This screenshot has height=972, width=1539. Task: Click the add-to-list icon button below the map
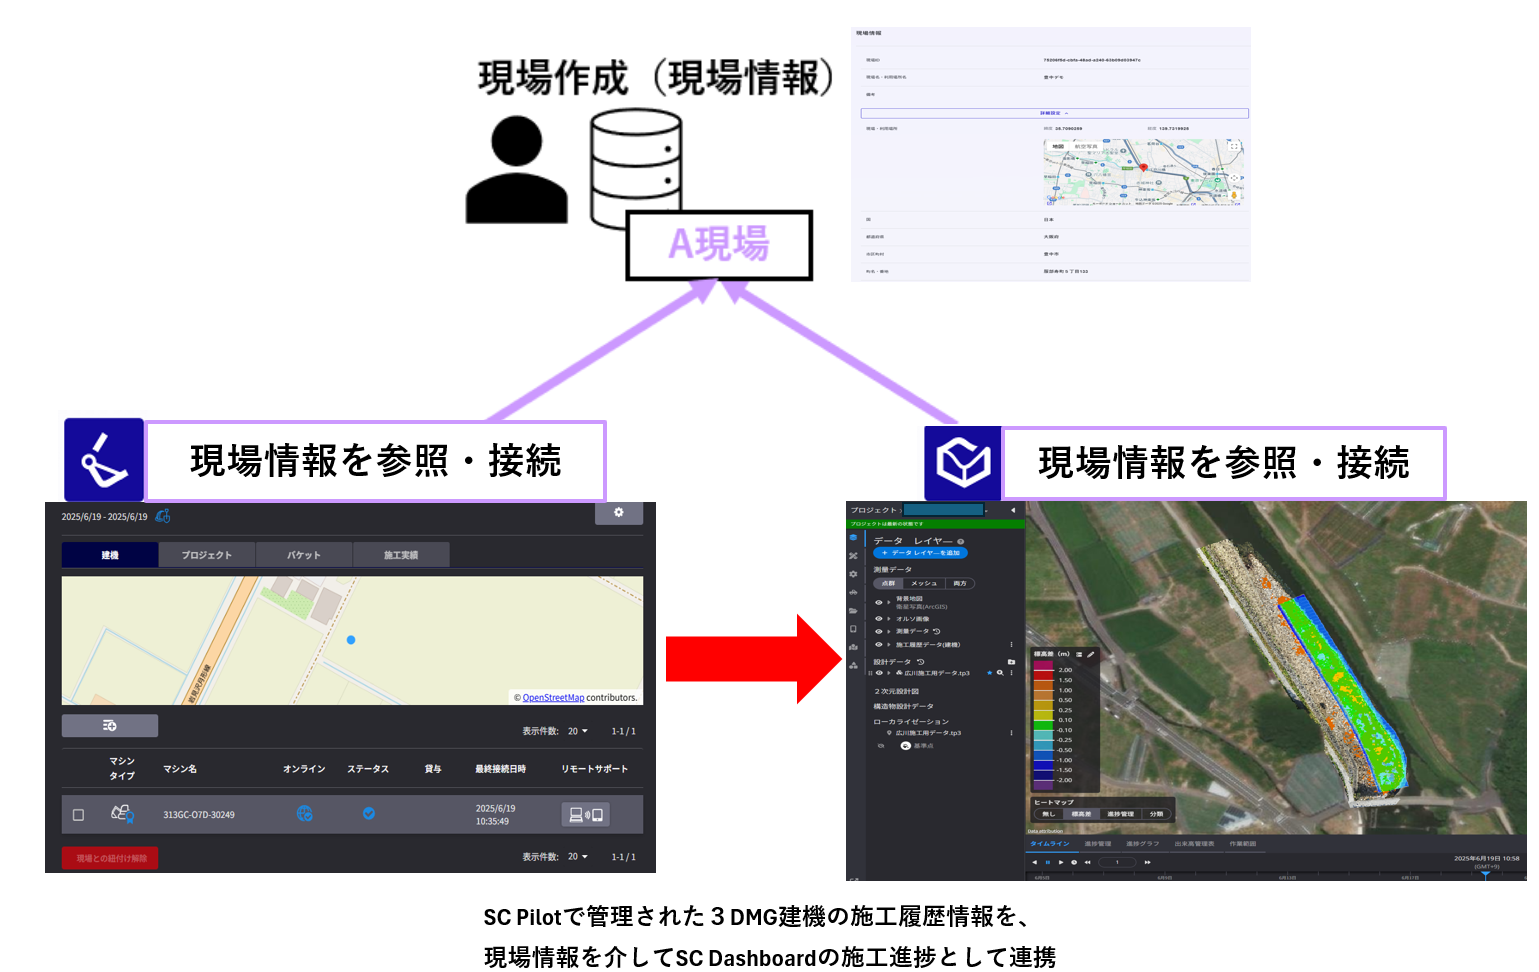coord(110,725)
